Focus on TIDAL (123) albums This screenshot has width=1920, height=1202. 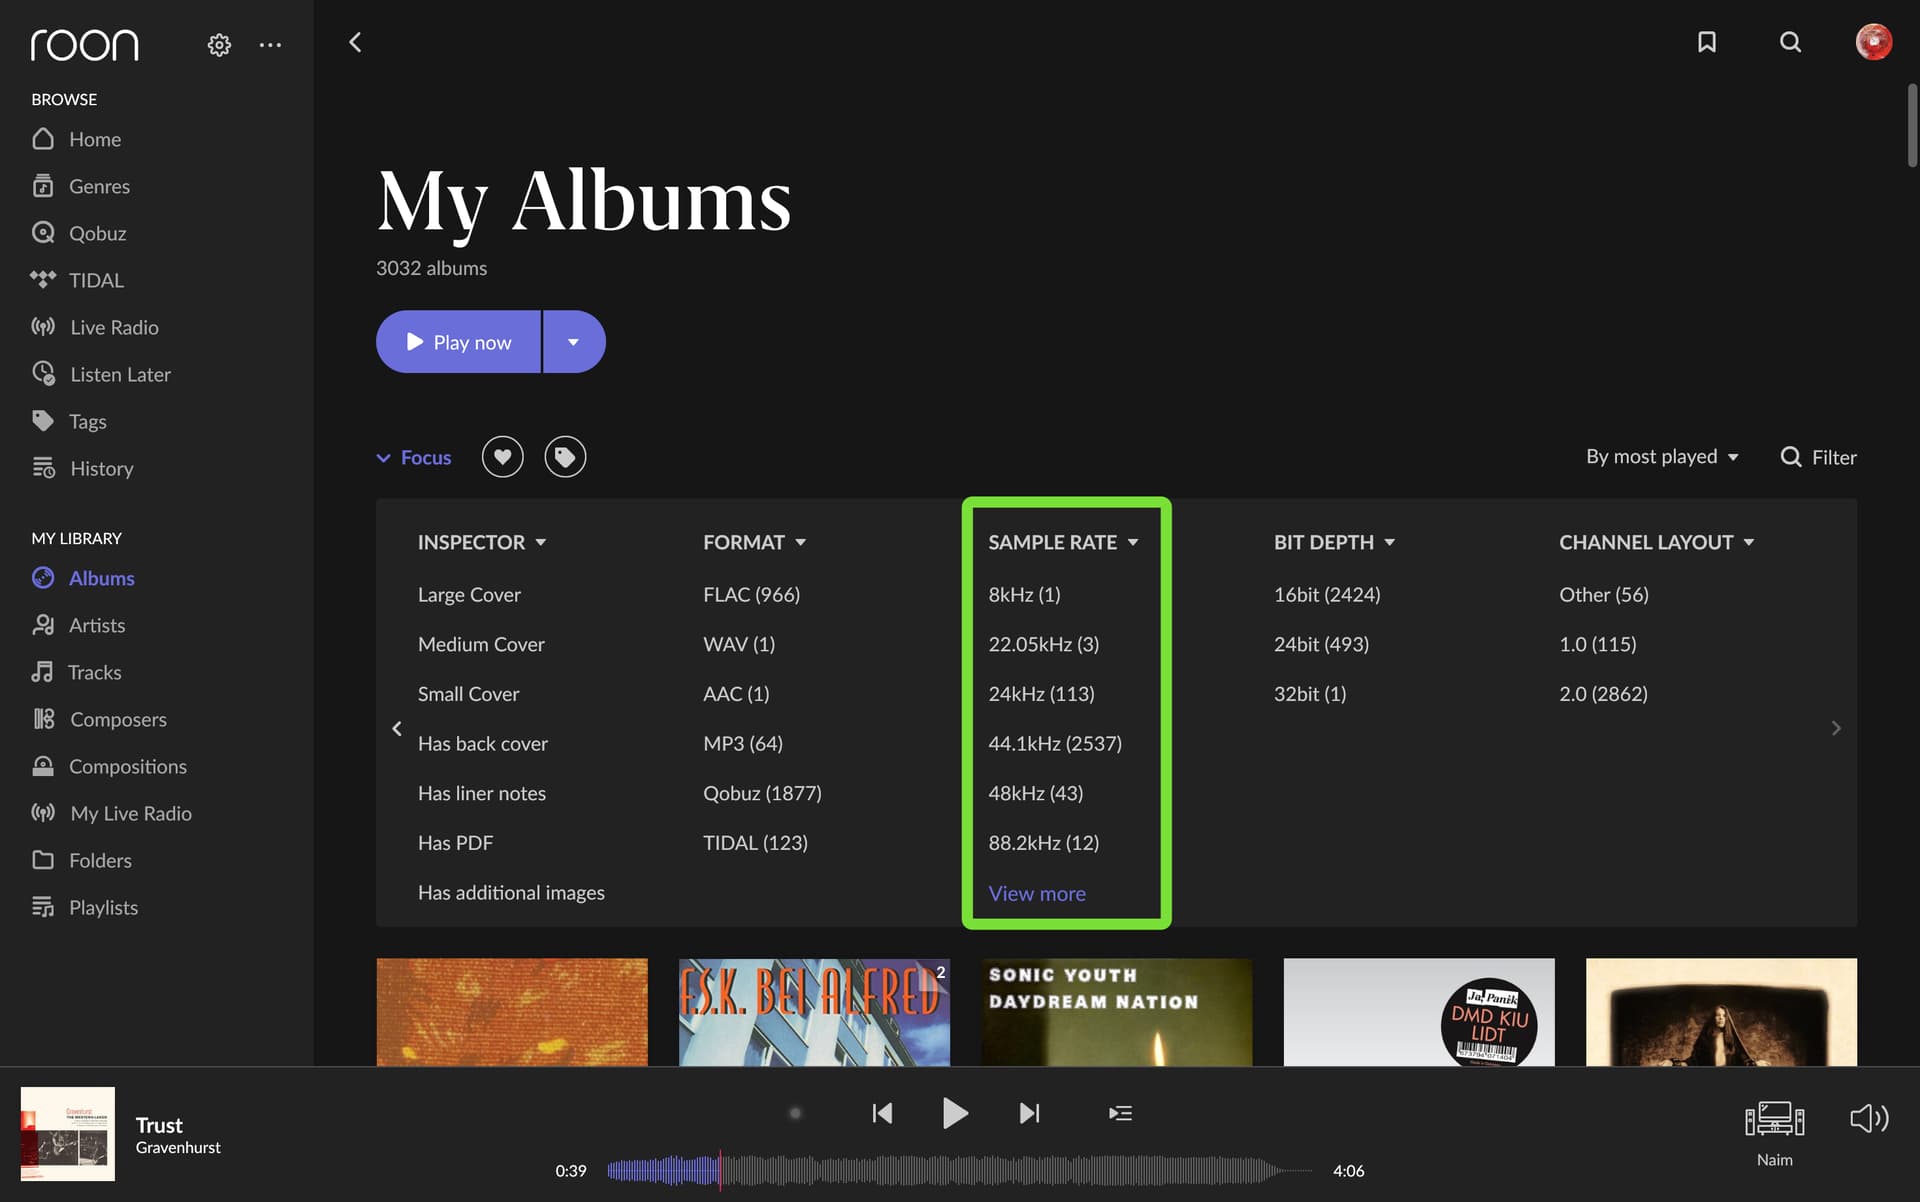755,843
